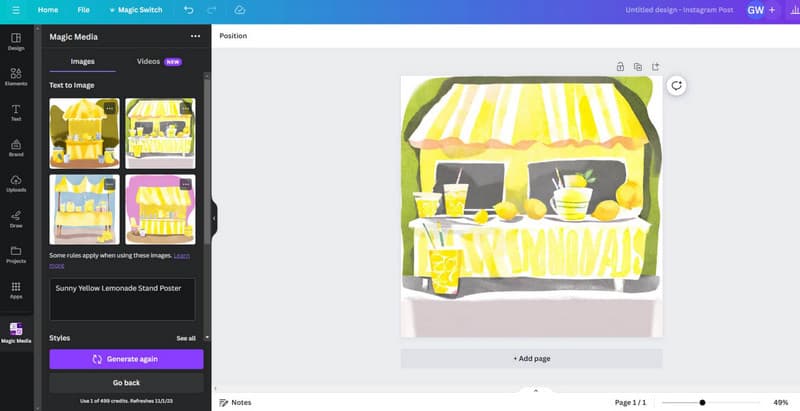
Task: Expand the page thumbnails chevron at bottom
Action: click(535, 390)
